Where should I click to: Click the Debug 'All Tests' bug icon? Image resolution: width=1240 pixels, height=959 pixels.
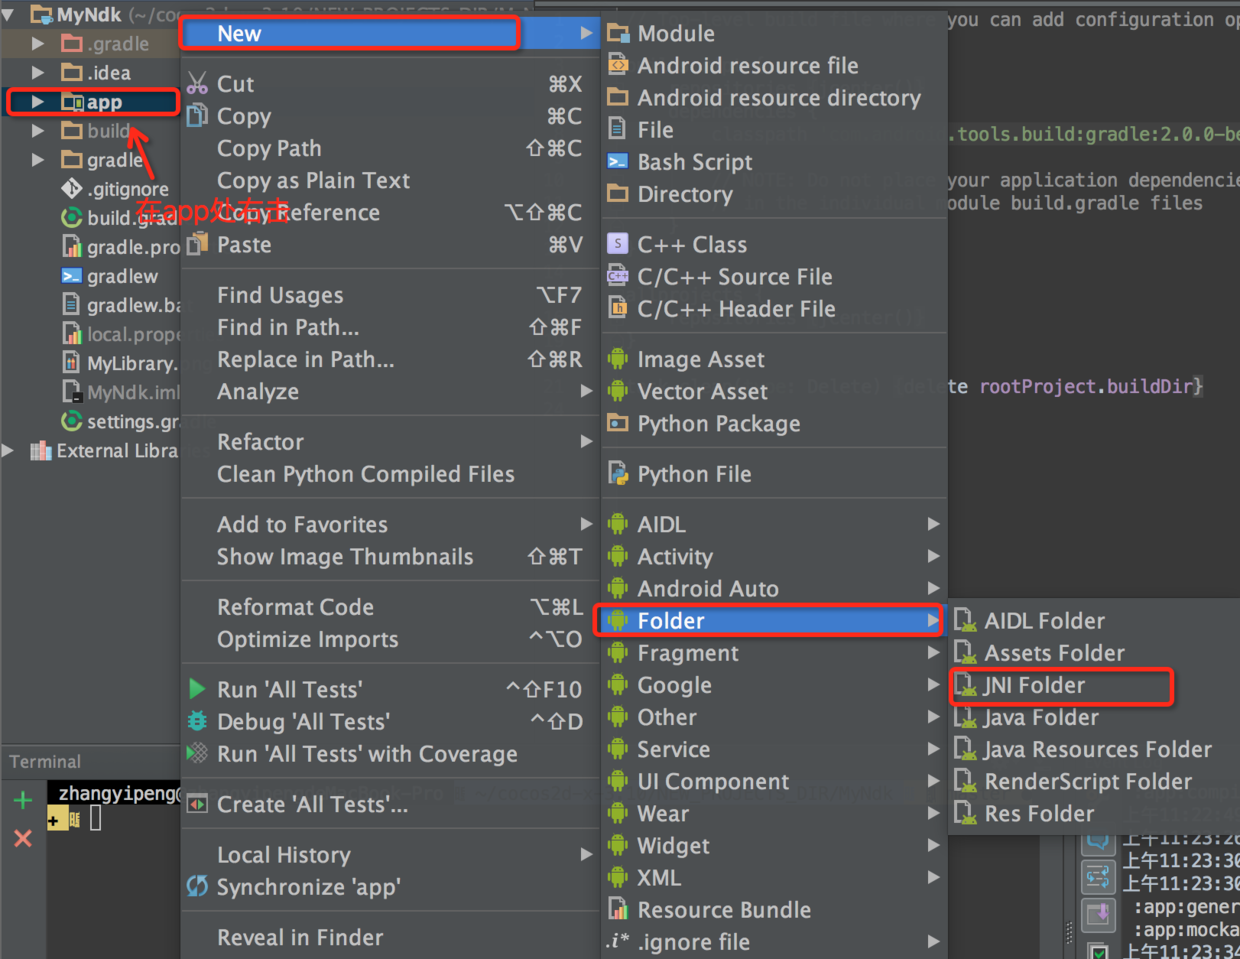[198, 721]
